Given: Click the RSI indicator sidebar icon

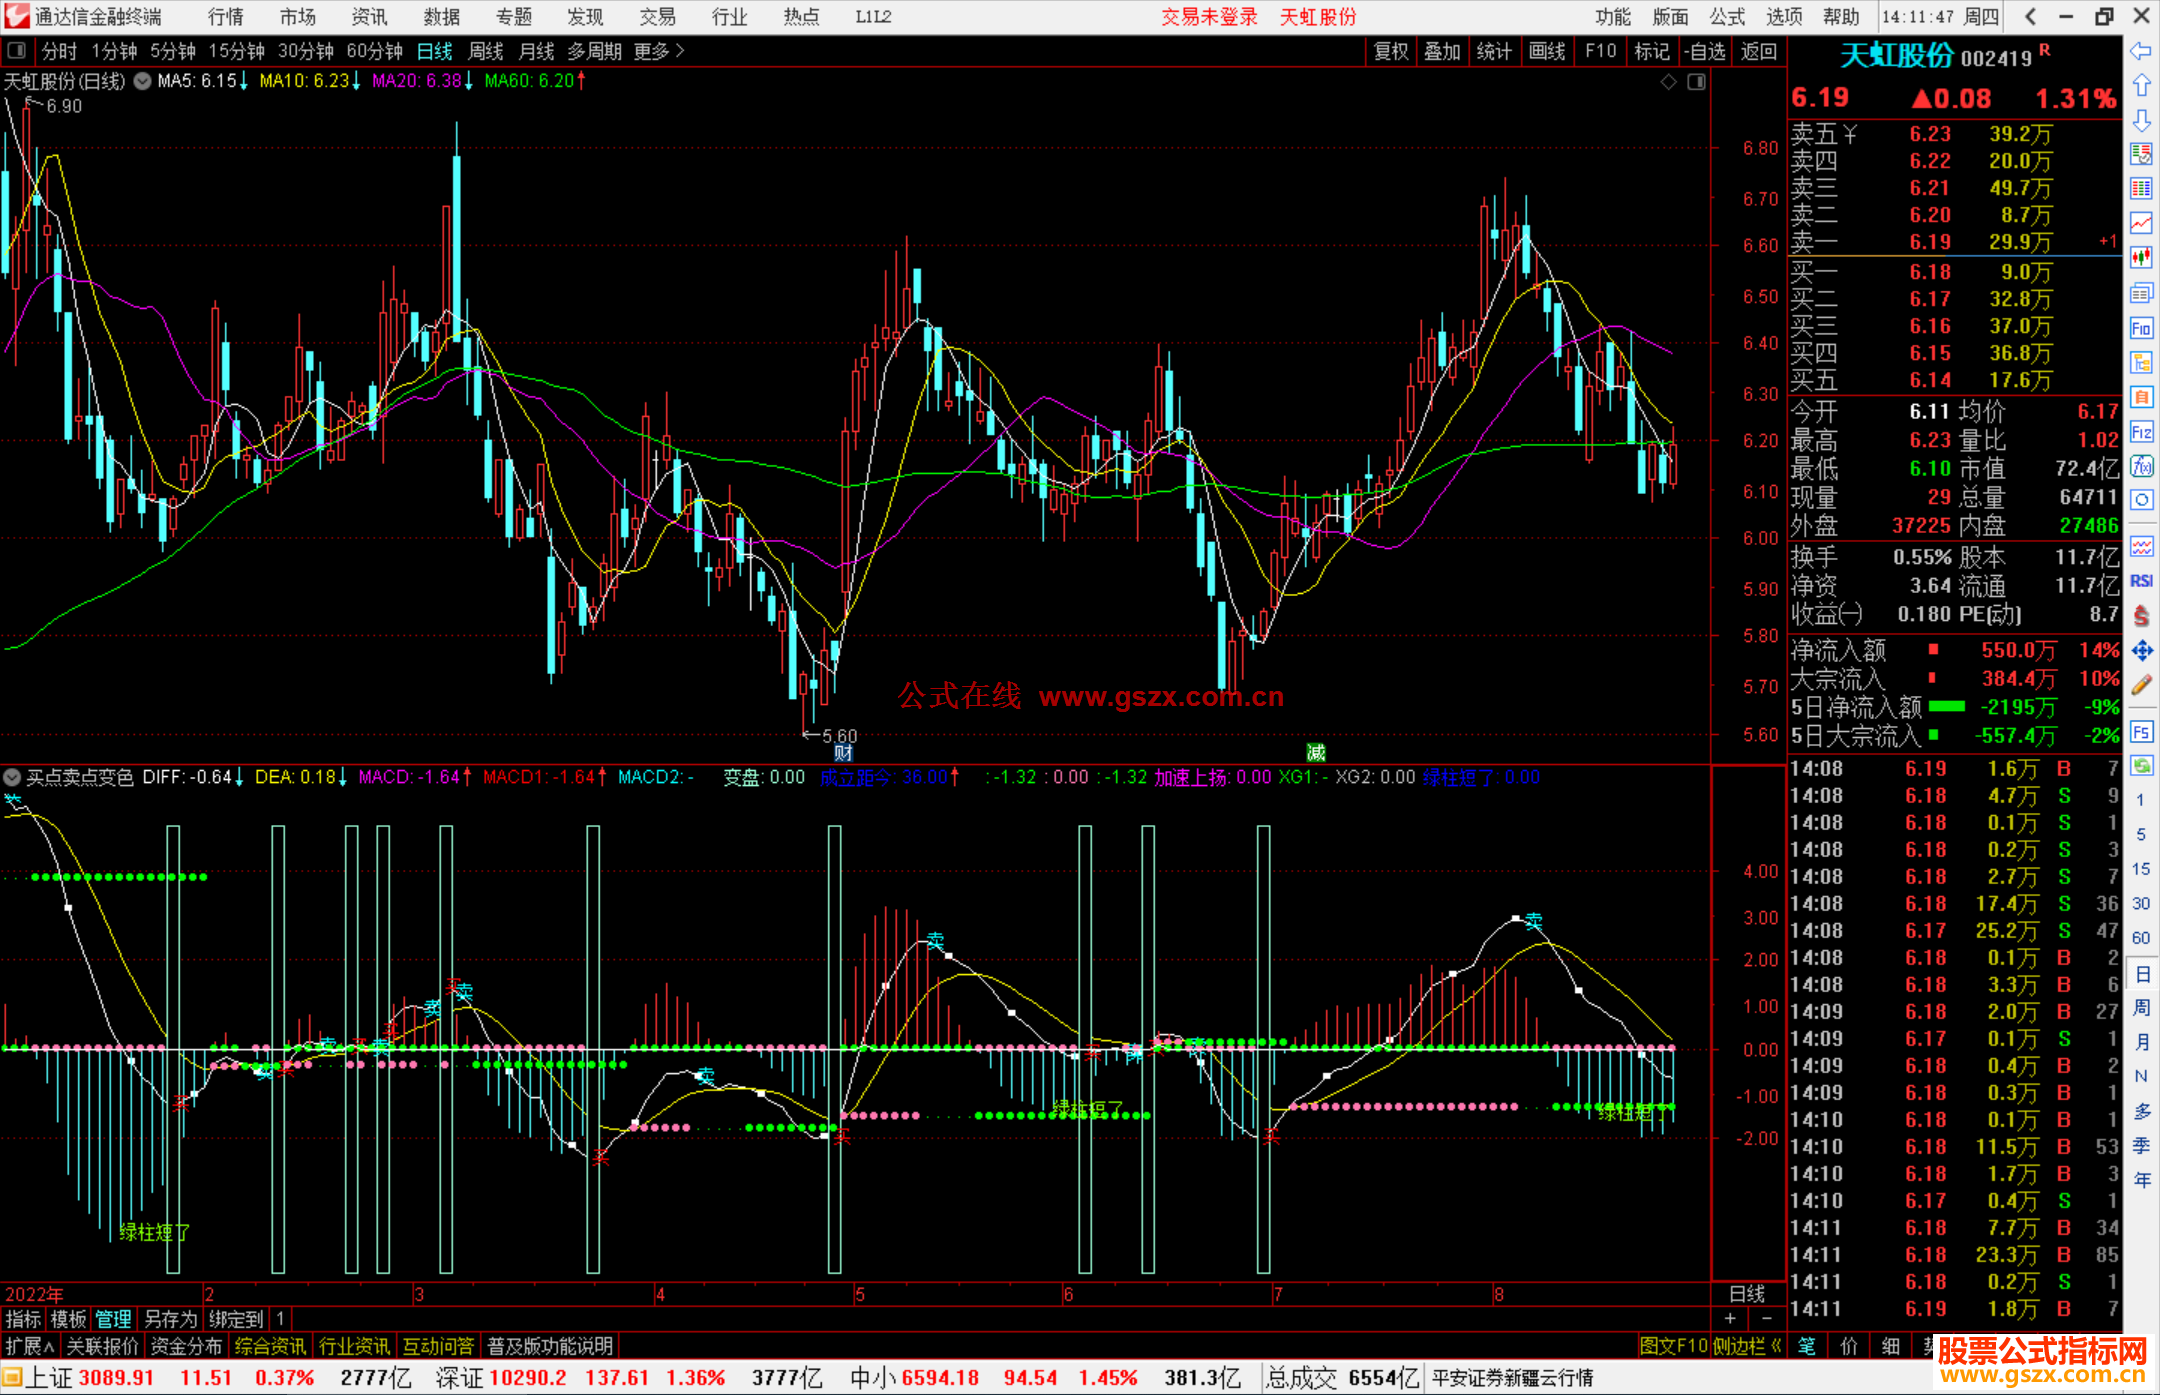Looking at the screenshot, I should point(2141,581).
